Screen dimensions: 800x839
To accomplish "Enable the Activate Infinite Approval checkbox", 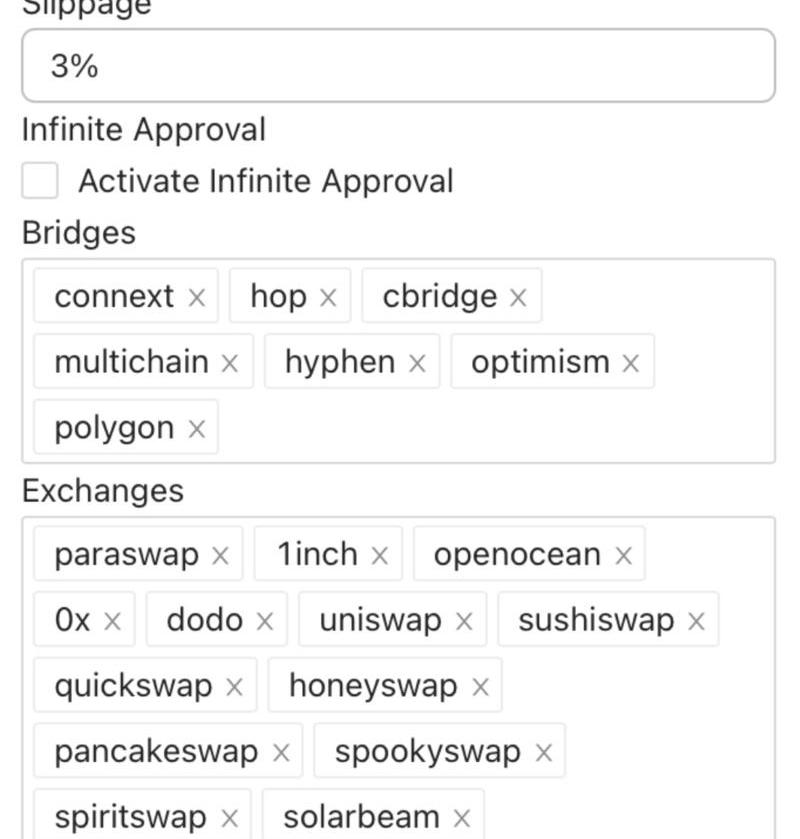I will click(40, 181).
